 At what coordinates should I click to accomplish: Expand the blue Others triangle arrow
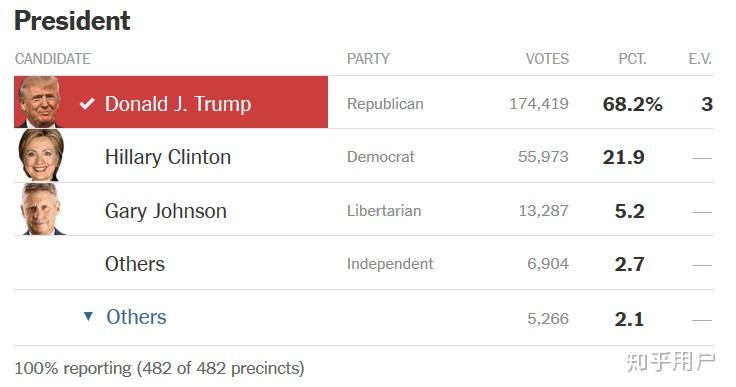[x=88, y=316]
